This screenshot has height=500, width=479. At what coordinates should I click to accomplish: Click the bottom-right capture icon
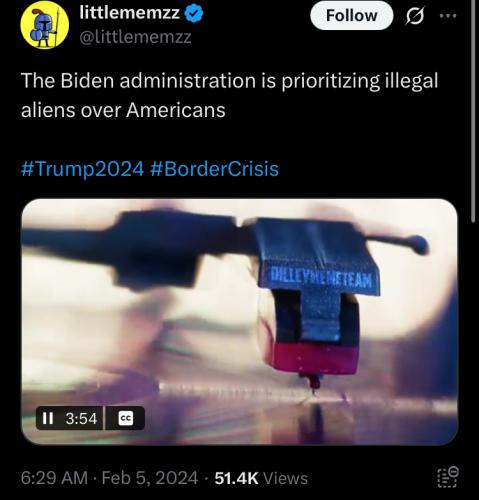(x=448, y=477)
